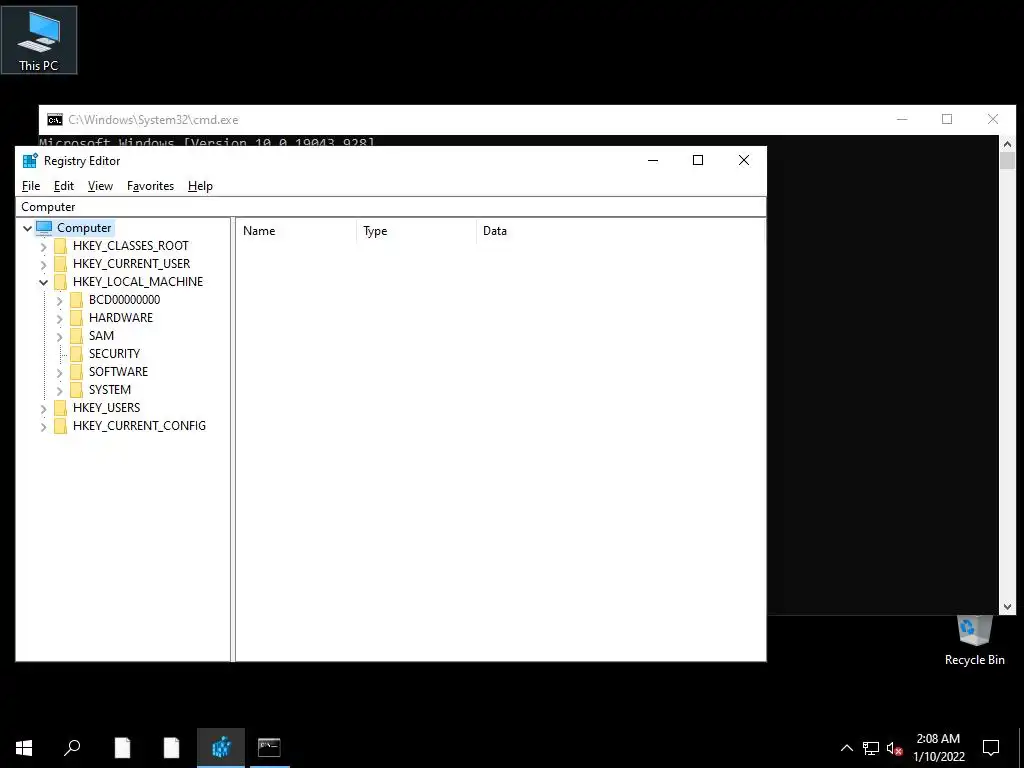Select the HARDWARE key label
This screenshot has height=768, width=1024.
(x=121, y=317)
